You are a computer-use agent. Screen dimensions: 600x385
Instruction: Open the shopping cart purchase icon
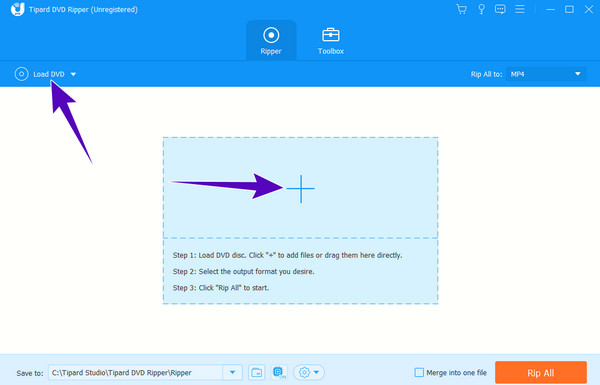pos(461,9)
